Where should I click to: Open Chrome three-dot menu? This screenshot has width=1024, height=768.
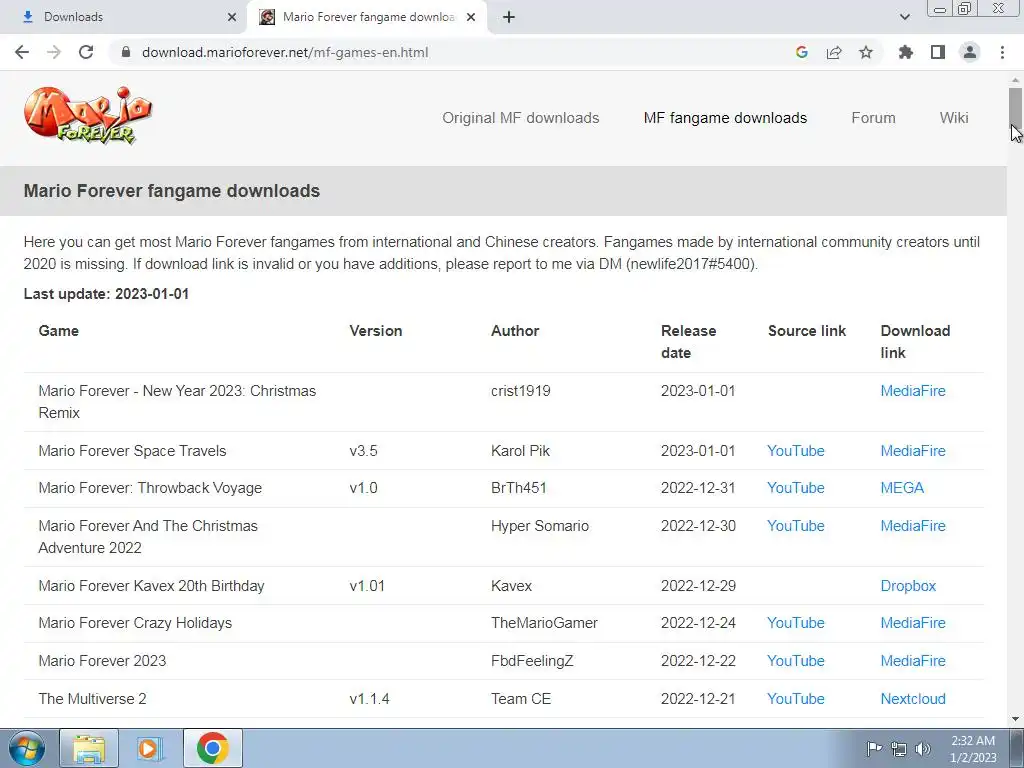1002,52
